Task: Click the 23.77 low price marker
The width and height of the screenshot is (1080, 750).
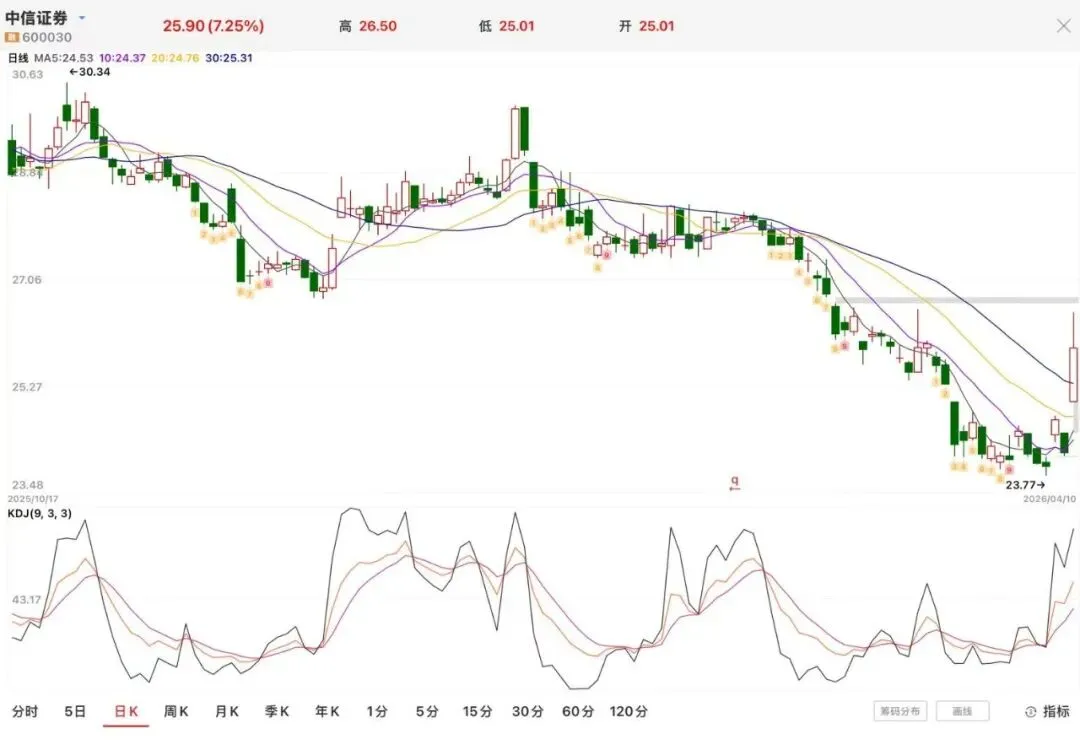Action: click(x=1026, y=485)
